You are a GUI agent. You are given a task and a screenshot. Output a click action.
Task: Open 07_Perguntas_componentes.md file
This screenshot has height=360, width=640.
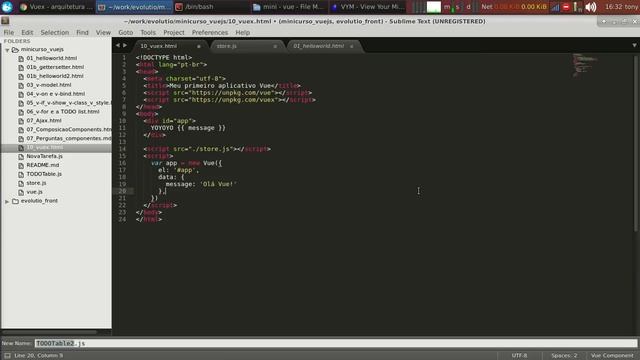(69, 138)
